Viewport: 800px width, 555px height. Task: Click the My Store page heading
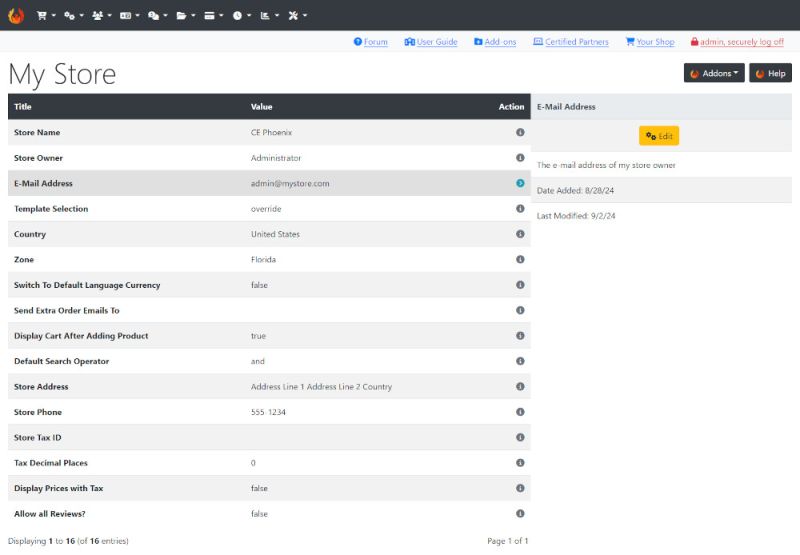[62, 74]
